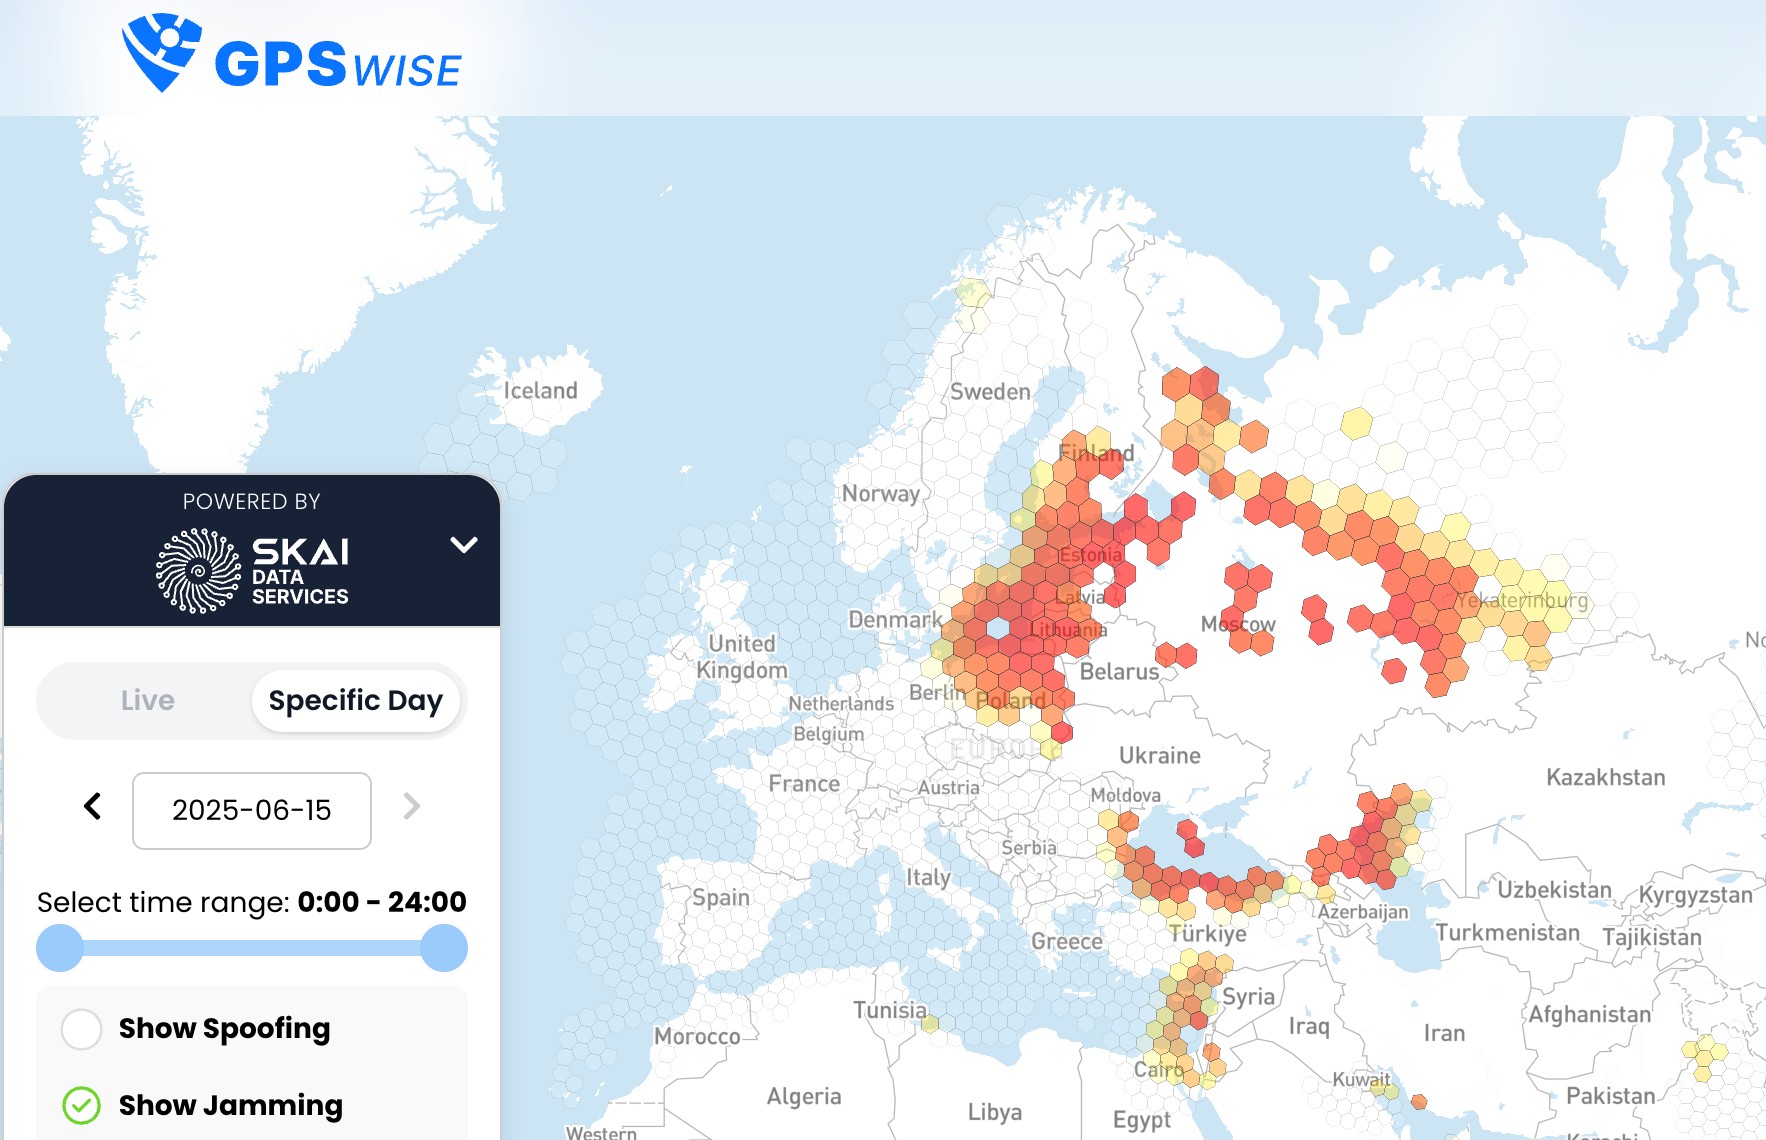Click the right arrow to advance the date

pyautogui.click(x=410, y=808)
